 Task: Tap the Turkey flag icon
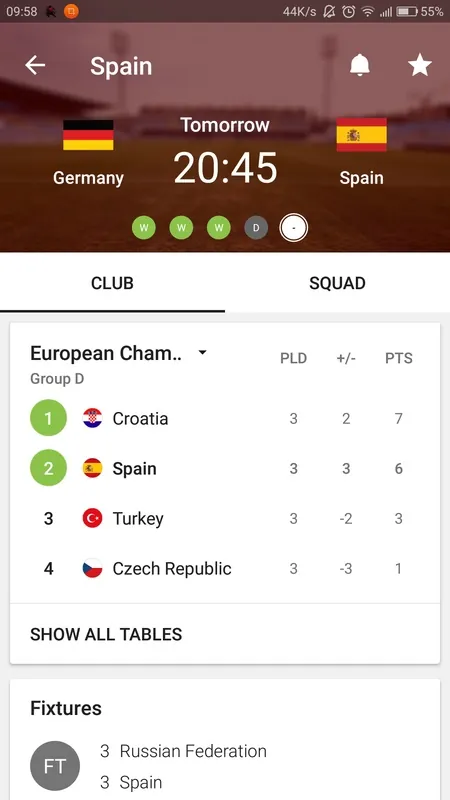[x=92, y=518]
